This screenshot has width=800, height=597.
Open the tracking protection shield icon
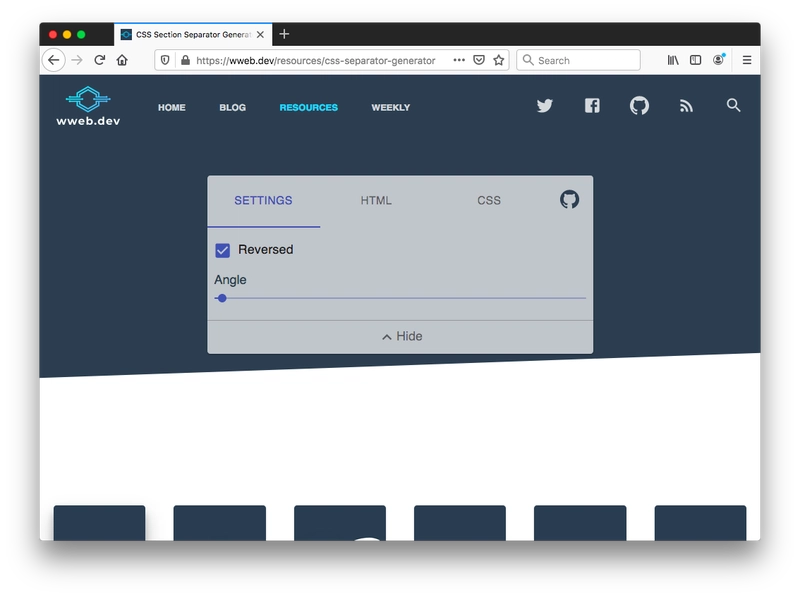[x=165, y=60]
